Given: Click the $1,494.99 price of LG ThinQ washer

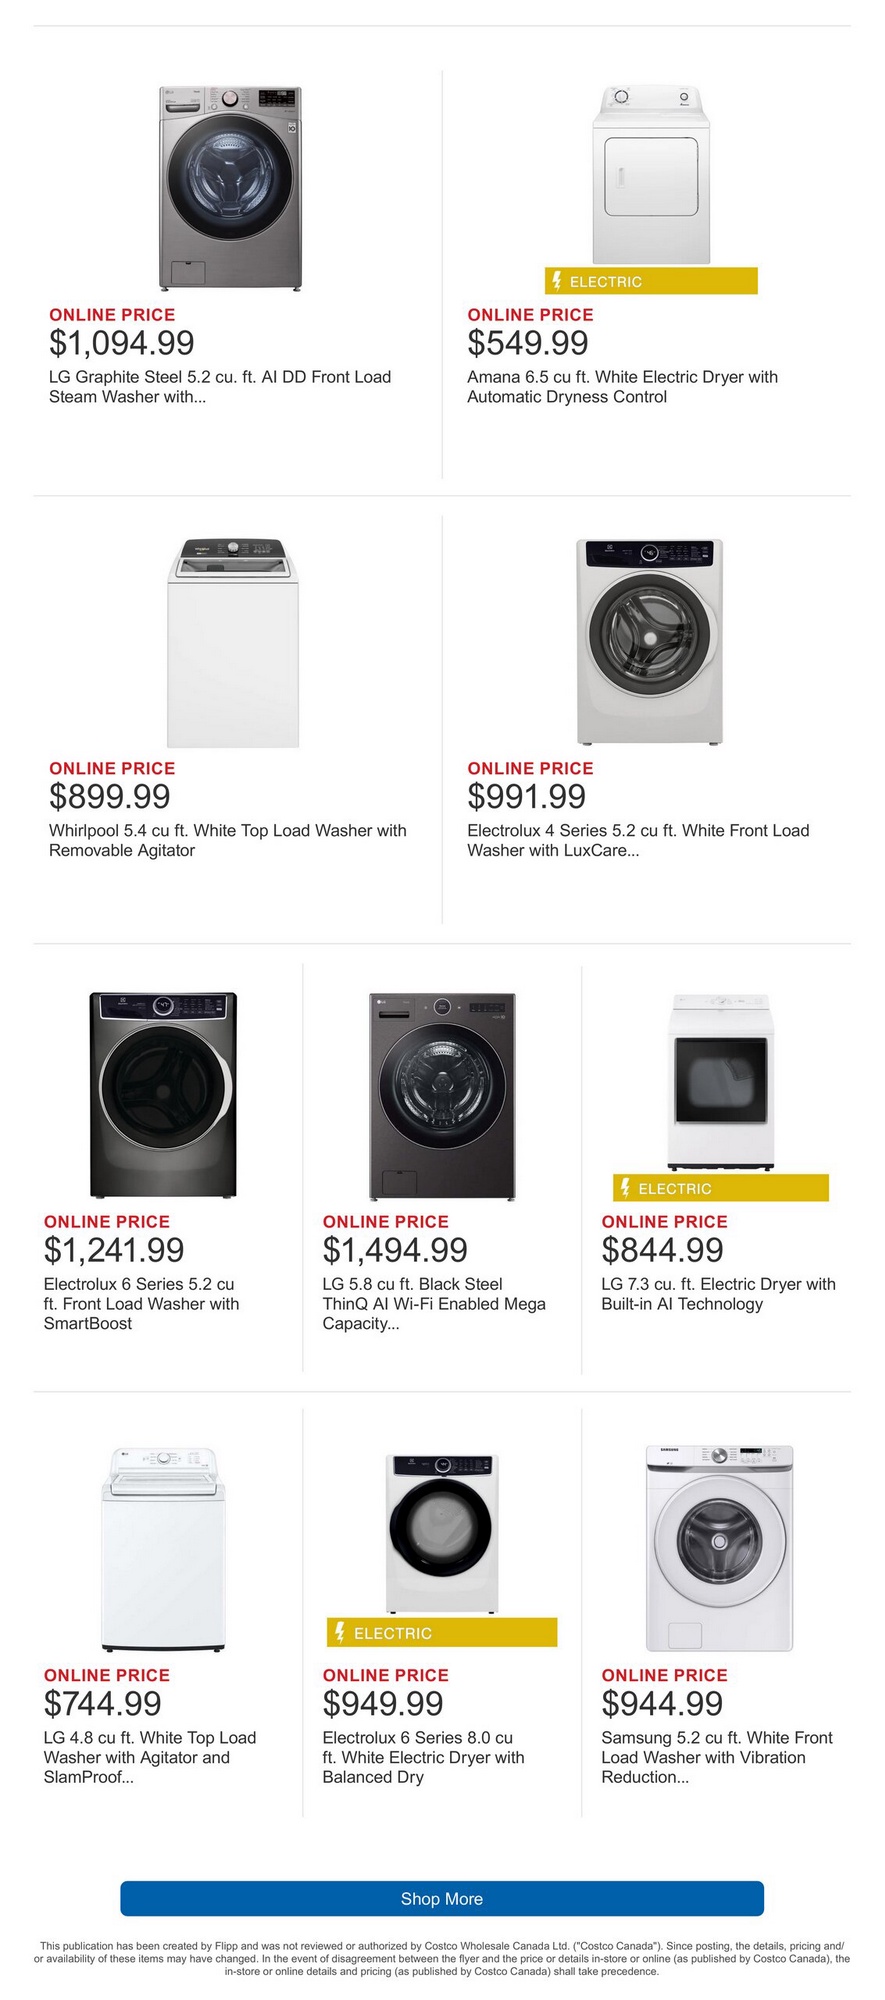Looking at the screenshot, I should 395,1250.
